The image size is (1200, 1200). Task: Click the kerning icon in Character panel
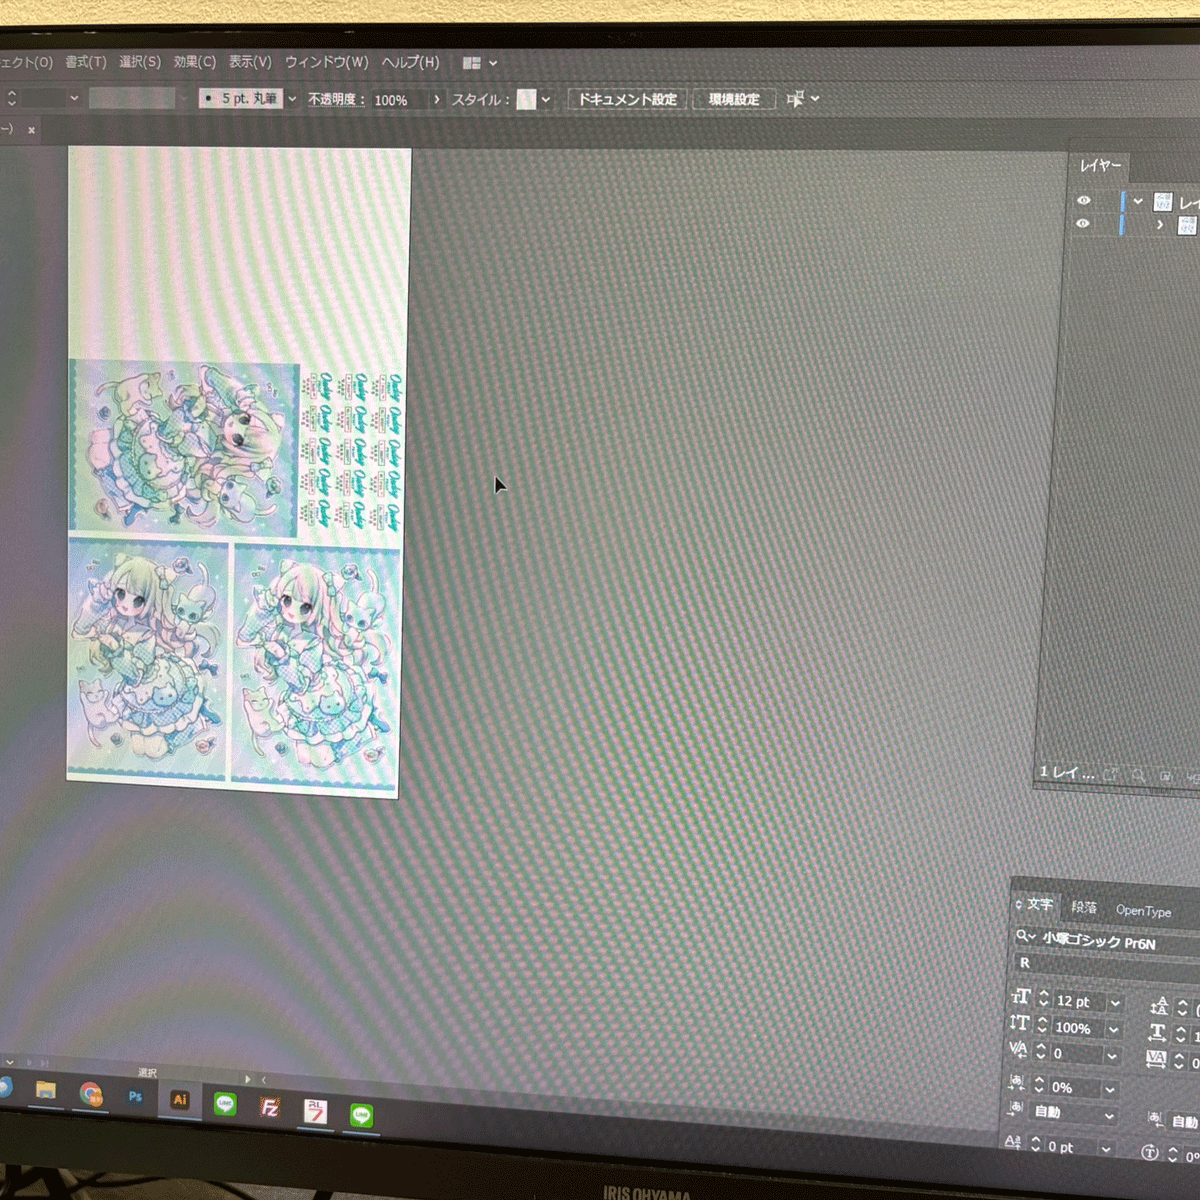click(x=1018, y=1050)
